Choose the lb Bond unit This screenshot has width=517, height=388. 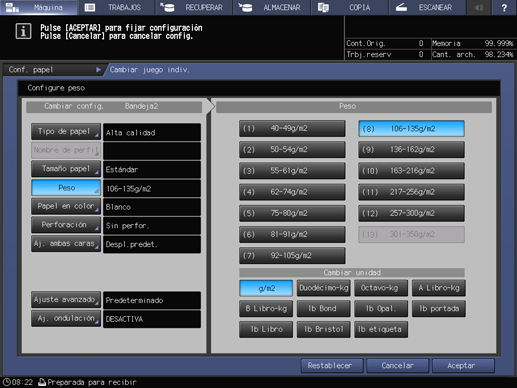pyautogui.click(x=323, y=309)
